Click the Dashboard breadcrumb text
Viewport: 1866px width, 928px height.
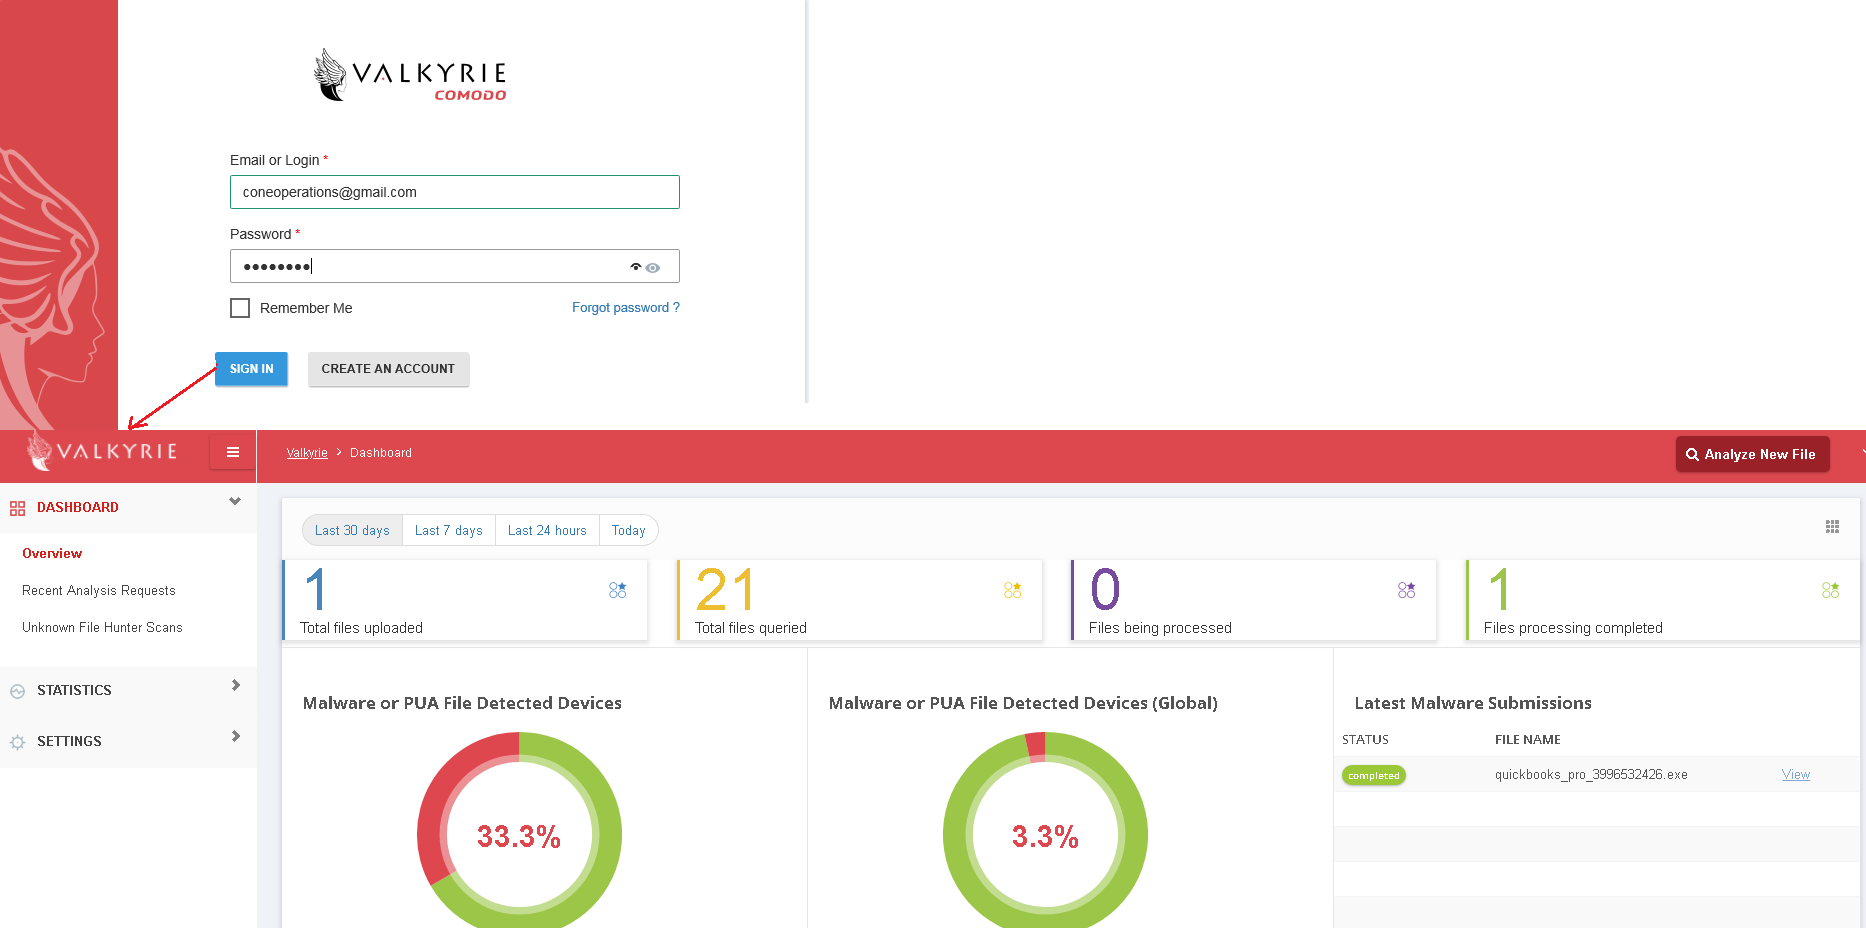point(381,453)
